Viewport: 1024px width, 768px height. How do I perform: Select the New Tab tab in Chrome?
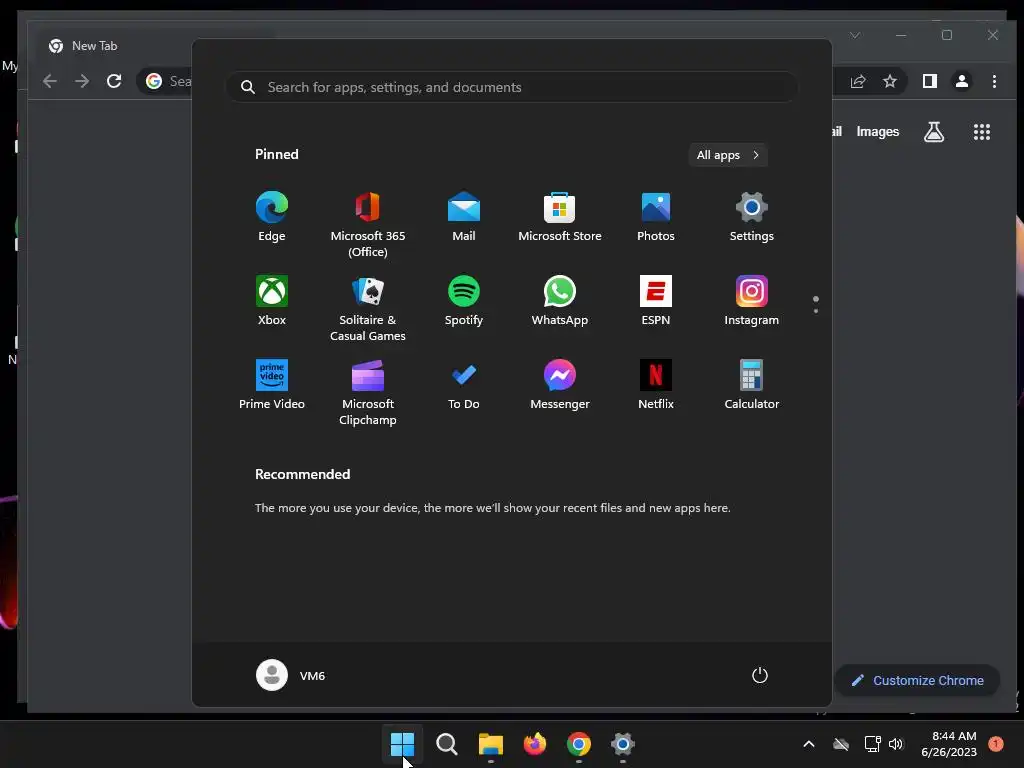click(95, 46)
